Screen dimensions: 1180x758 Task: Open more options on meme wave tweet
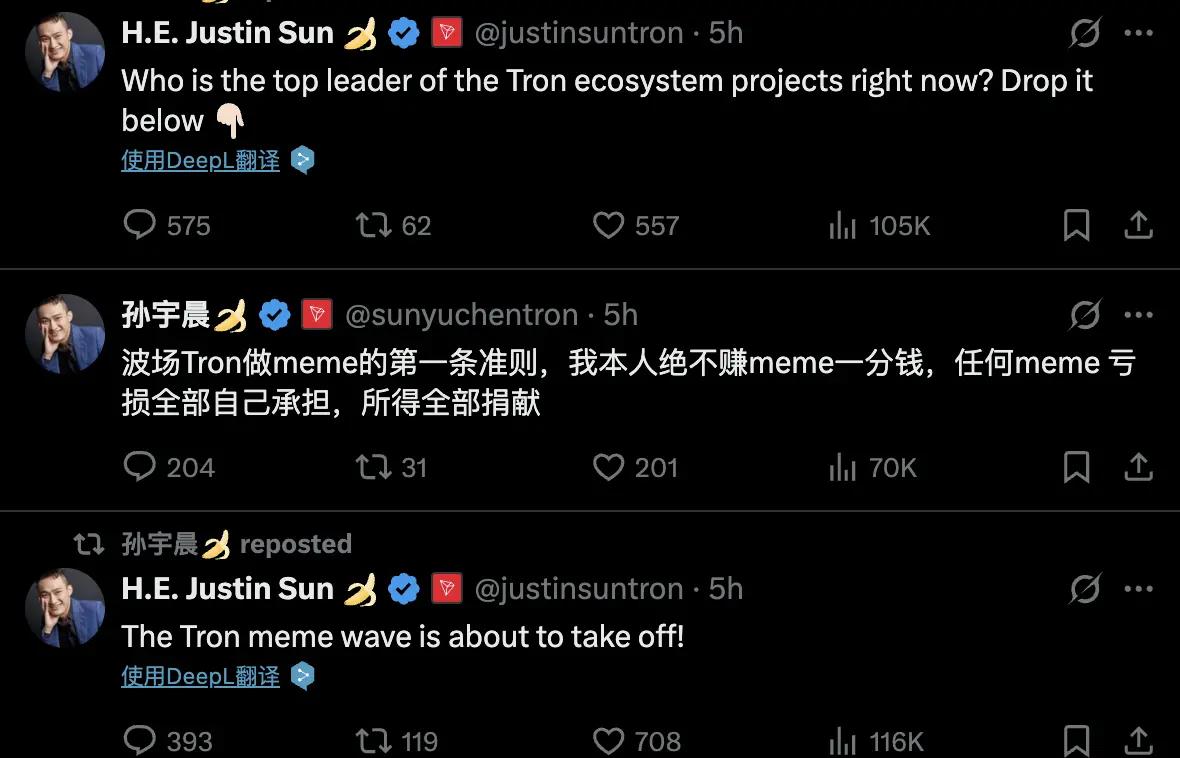pyautogui.click(x=1139, y=589)
